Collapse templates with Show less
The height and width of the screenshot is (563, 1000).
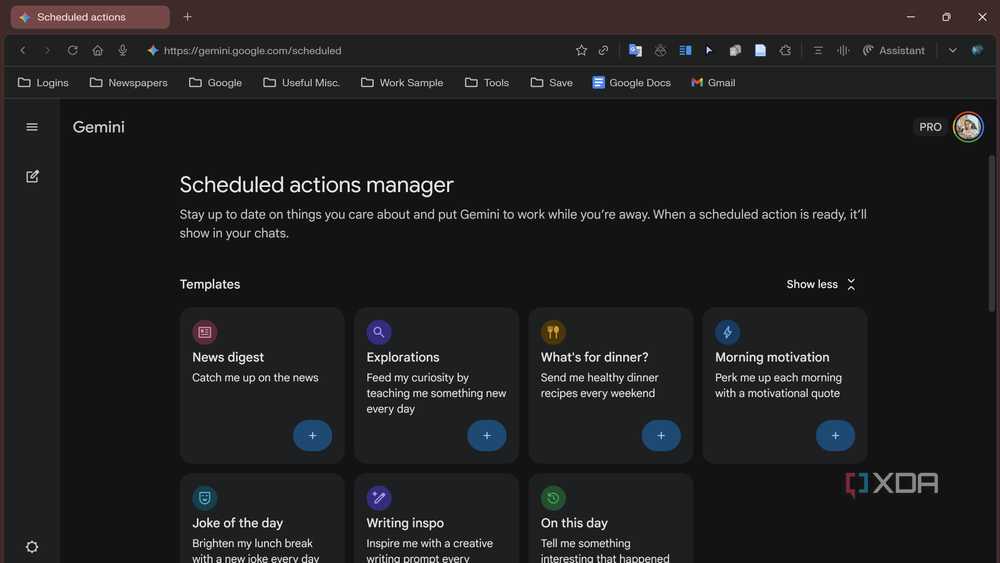[x=821, y=284]
